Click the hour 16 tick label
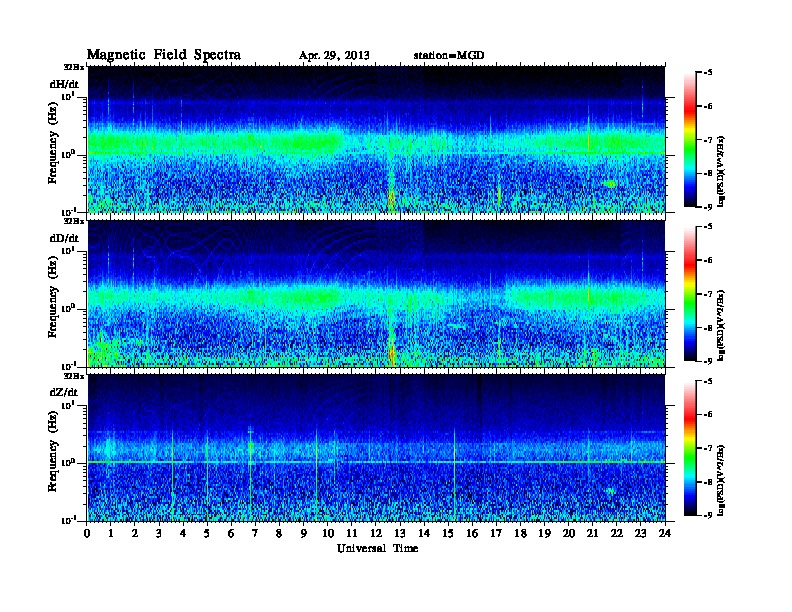792x612 pixels. pos(472,534)
